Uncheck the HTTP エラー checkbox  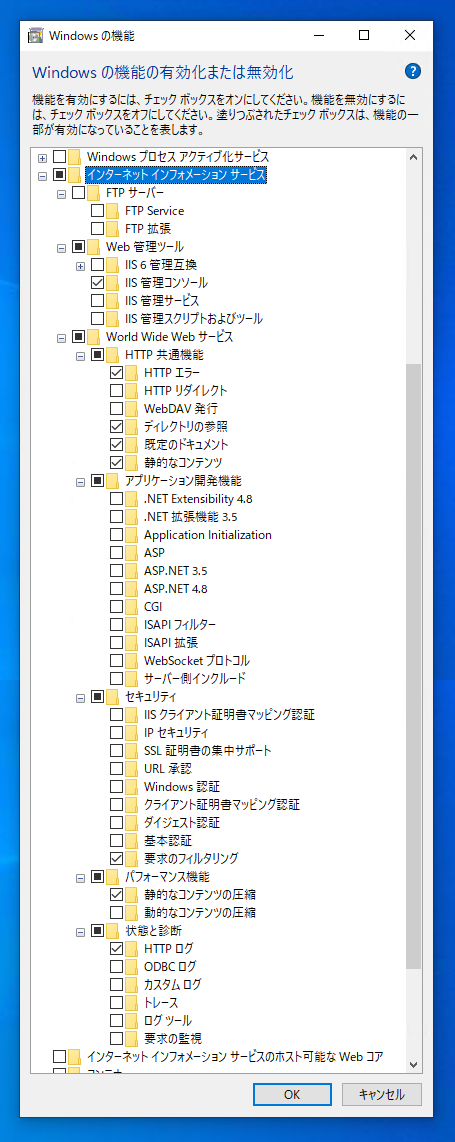tap(116, 373)
